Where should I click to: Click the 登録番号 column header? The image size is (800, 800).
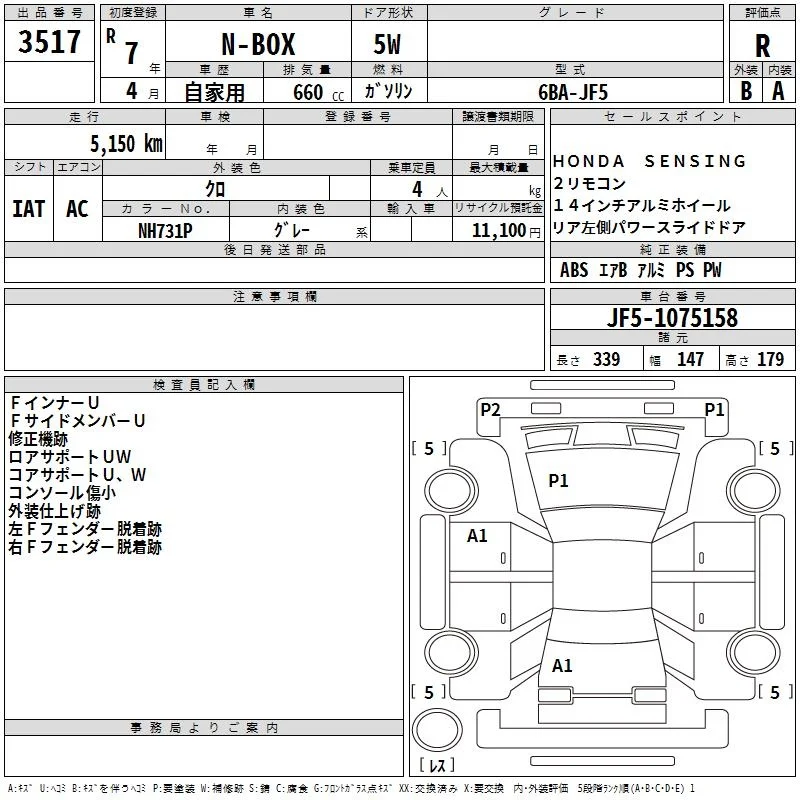pyautogui.click(x=358, y=116)
